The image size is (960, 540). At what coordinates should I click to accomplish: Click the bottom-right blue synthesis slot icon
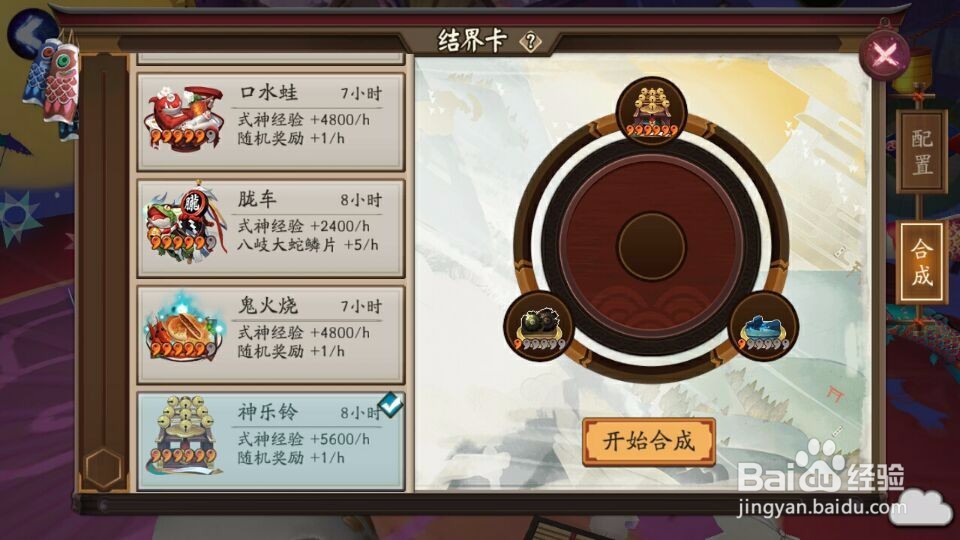(764, 327)
